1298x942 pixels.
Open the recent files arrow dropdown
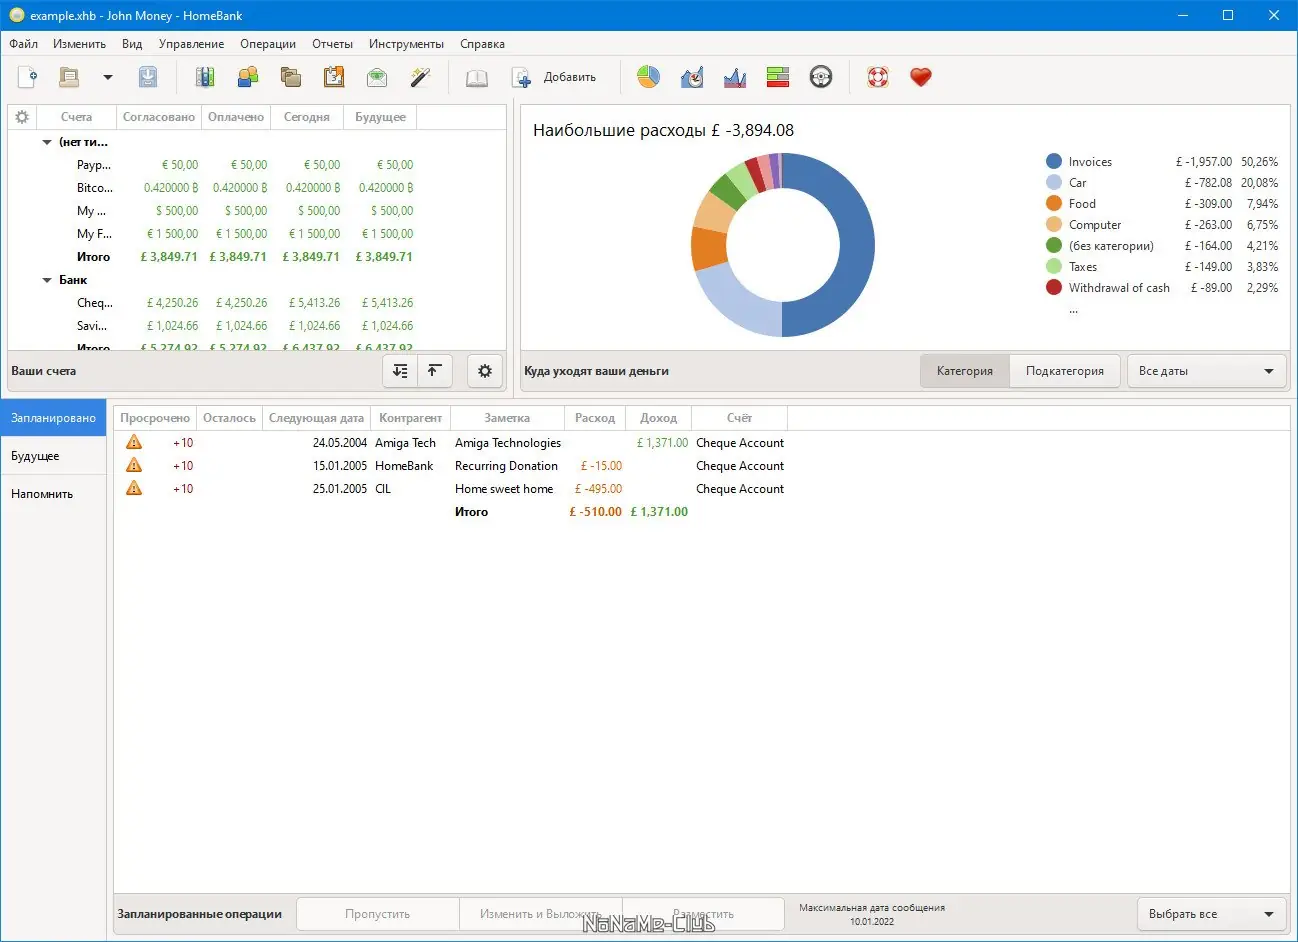108,77
